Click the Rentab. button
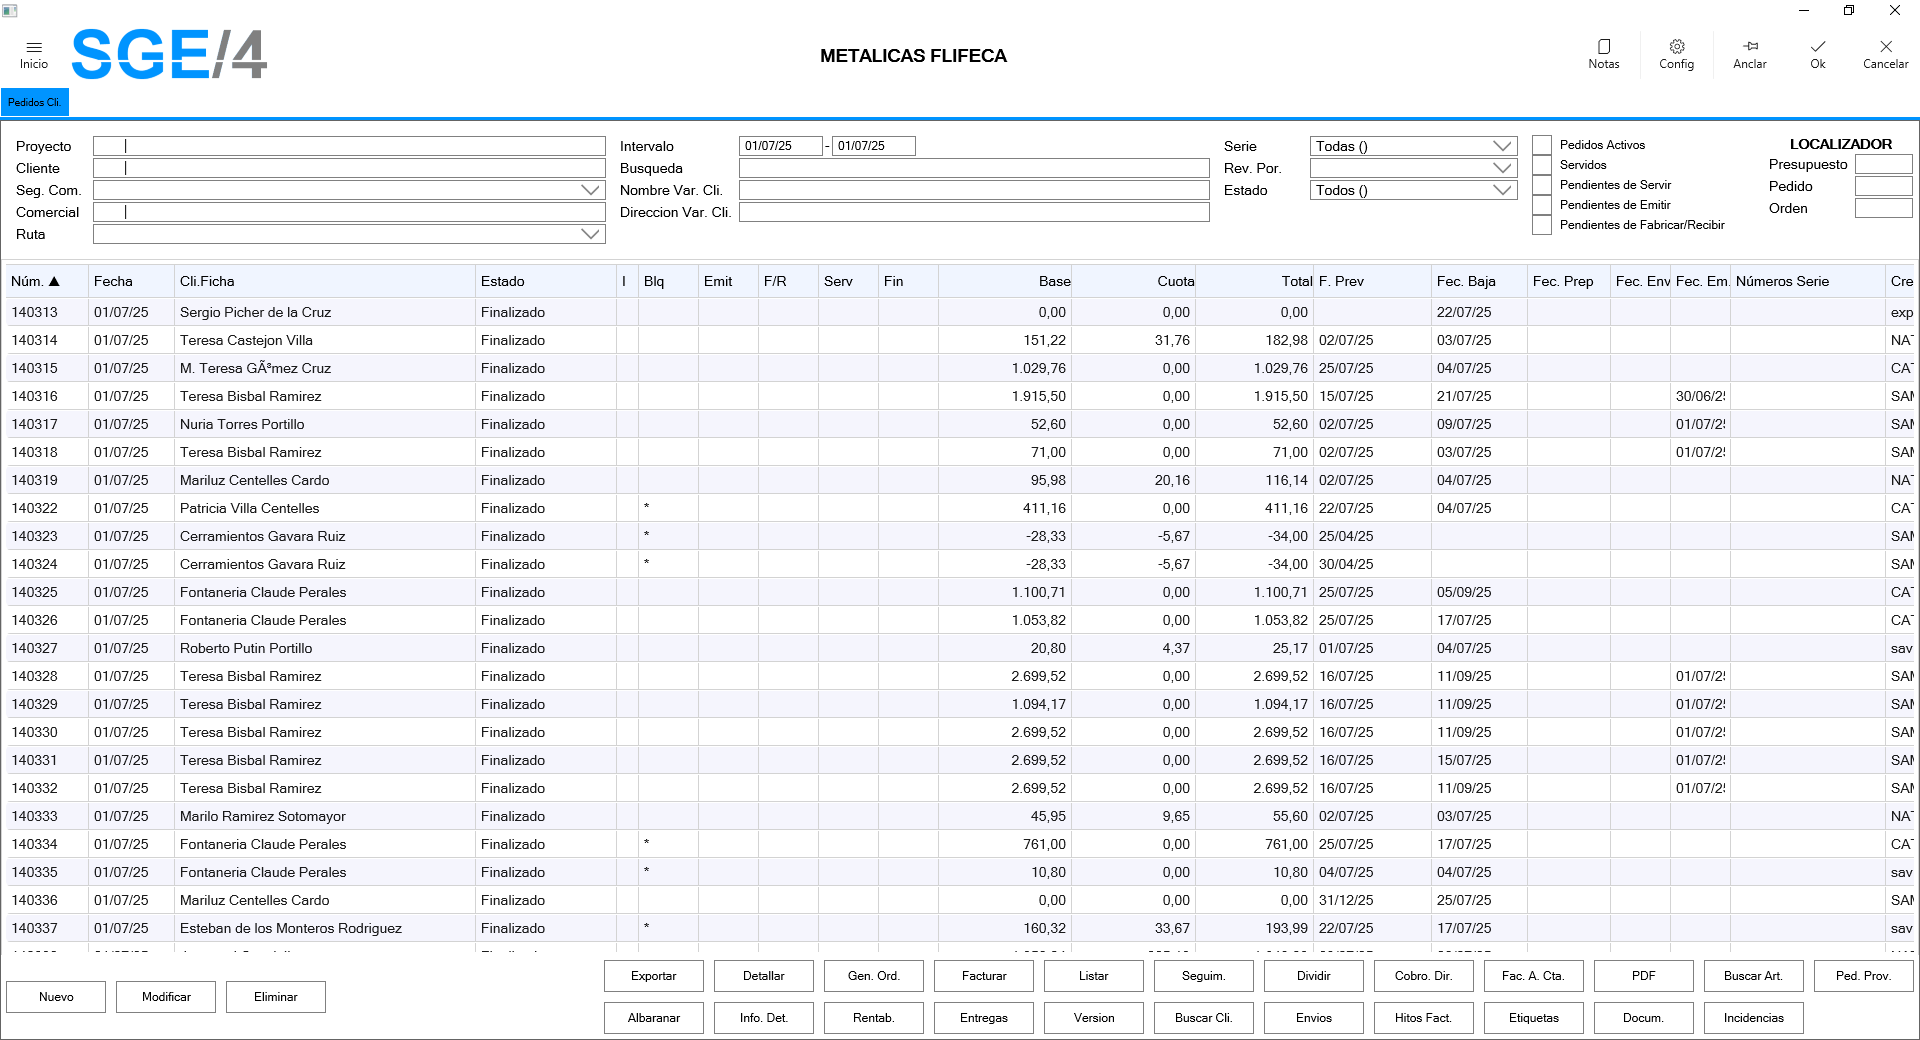 coord(874,1018)
